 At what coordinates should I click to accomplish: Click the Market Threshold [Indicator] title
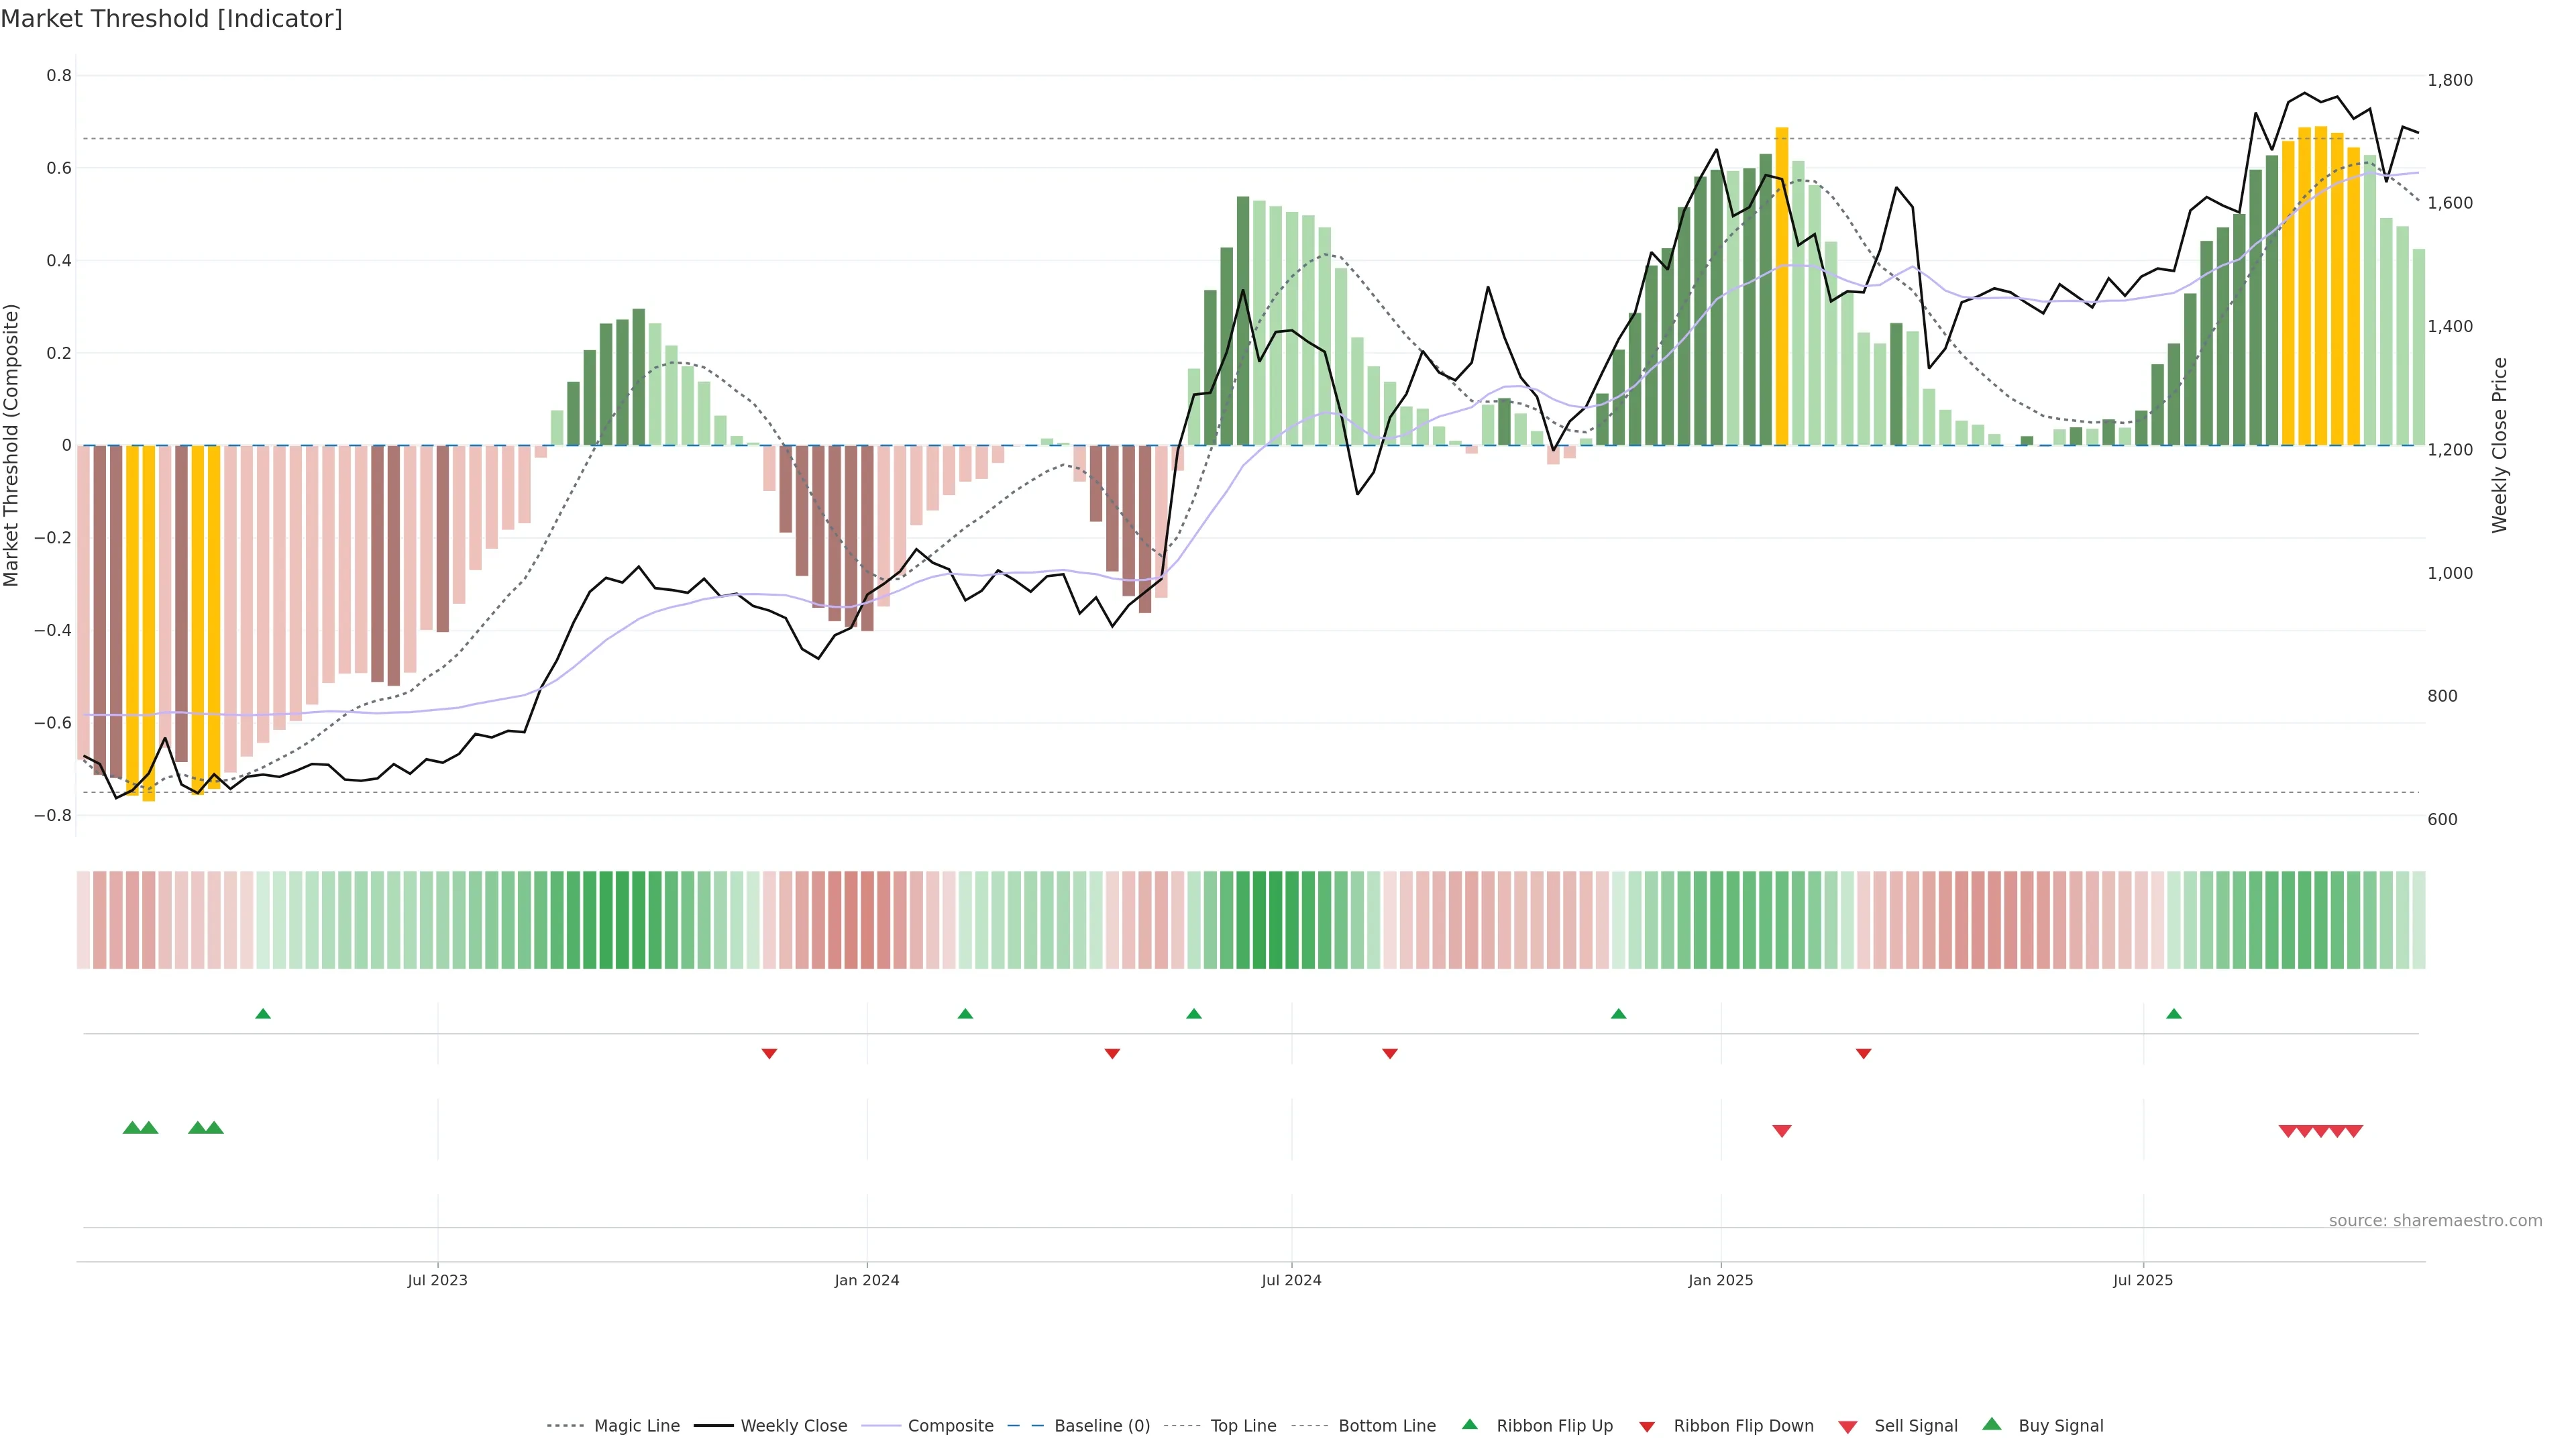tap(172, 19)
